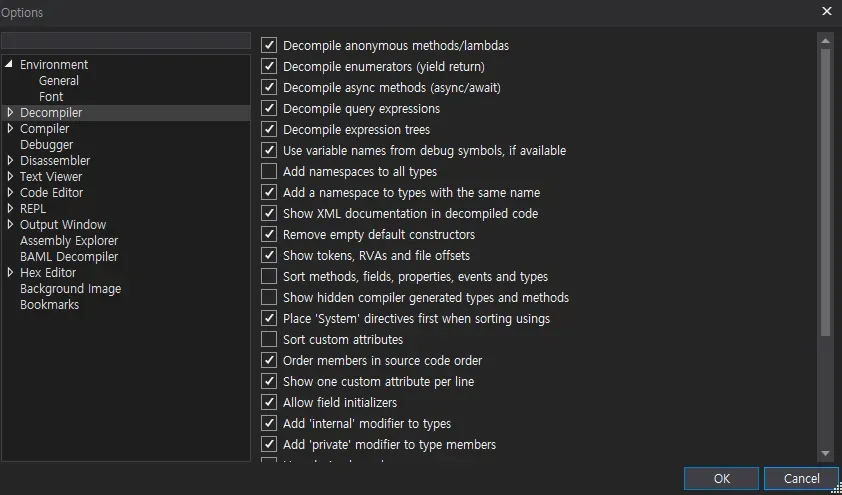Screen dimensions: 842x495
Task: Click the options search field
Action: tap(125, 40)
